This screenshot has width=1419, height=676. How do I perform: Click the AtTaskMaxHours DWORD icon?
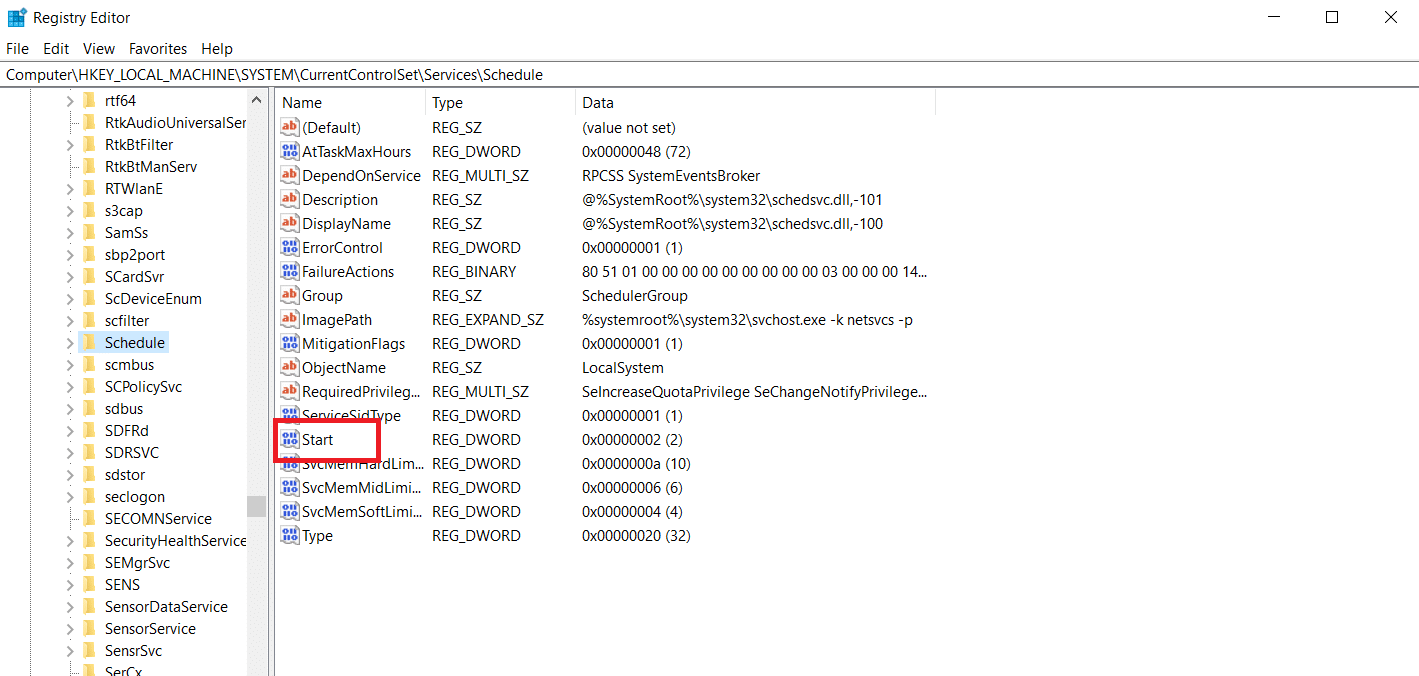[x=290, y=152]
